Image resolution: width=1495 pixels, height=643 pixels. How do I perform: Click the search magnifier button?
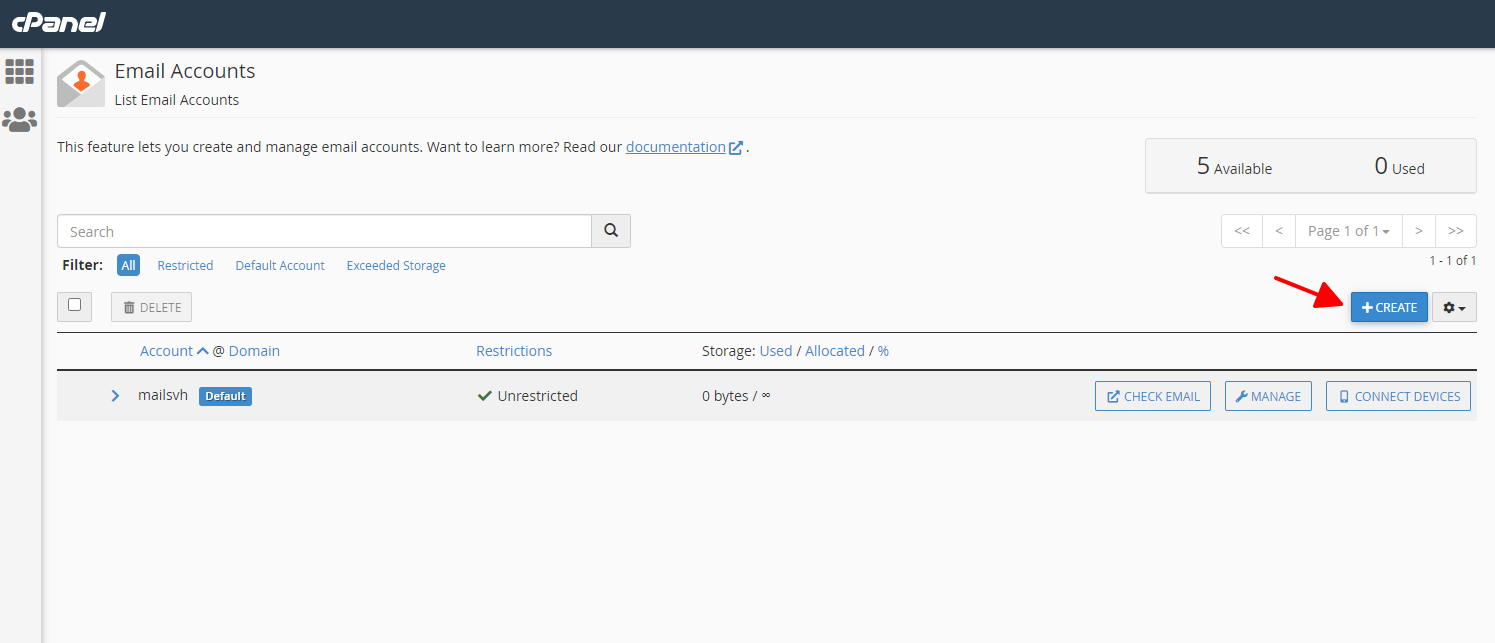[611, 231]
